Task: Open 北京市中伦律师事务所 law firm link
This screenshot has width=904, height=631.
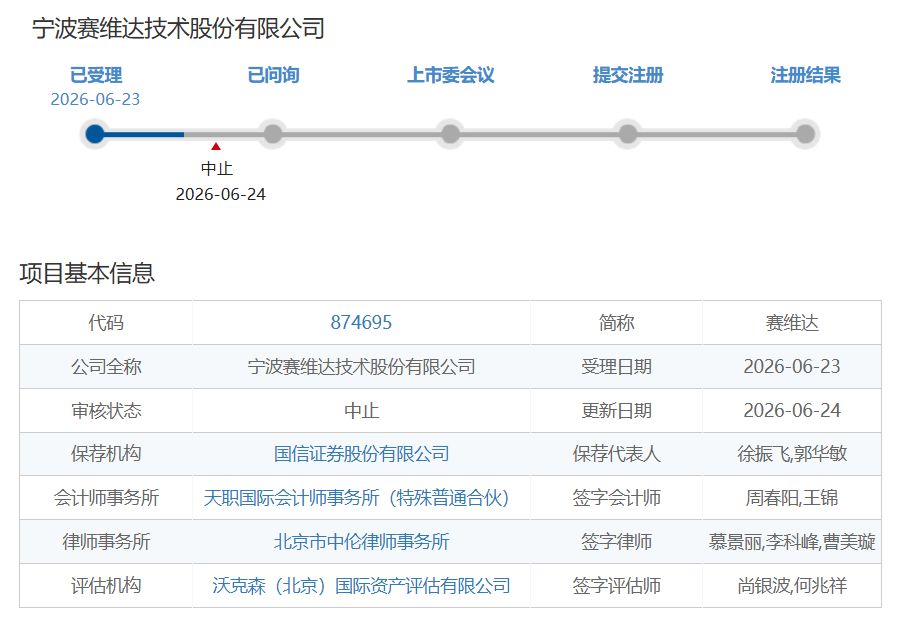Action: (361, 542)
